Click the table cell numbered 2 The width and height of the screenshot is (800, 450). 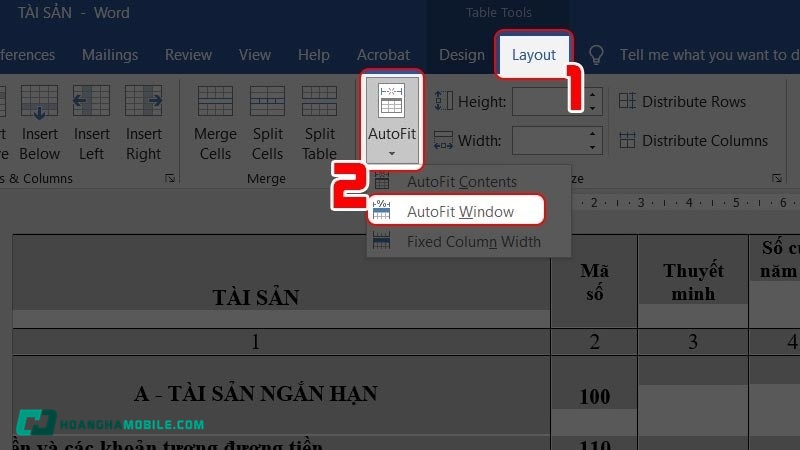point(594,341)
